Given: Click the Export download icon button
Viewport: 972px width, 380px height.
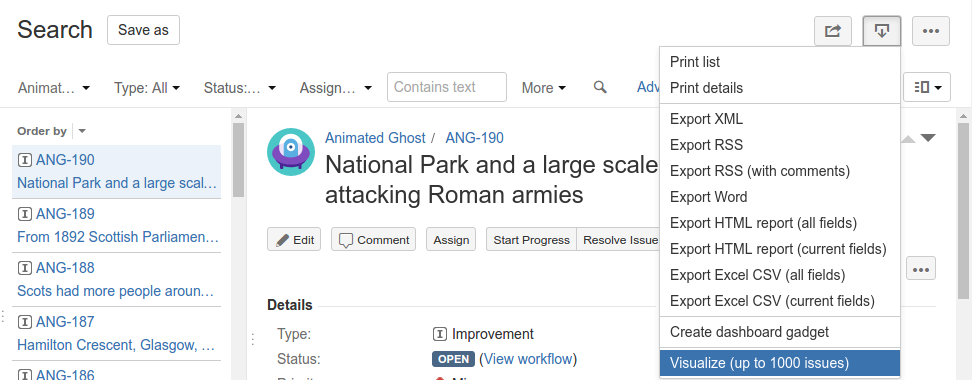Looking at the screenshot, I should click(881, 31).
